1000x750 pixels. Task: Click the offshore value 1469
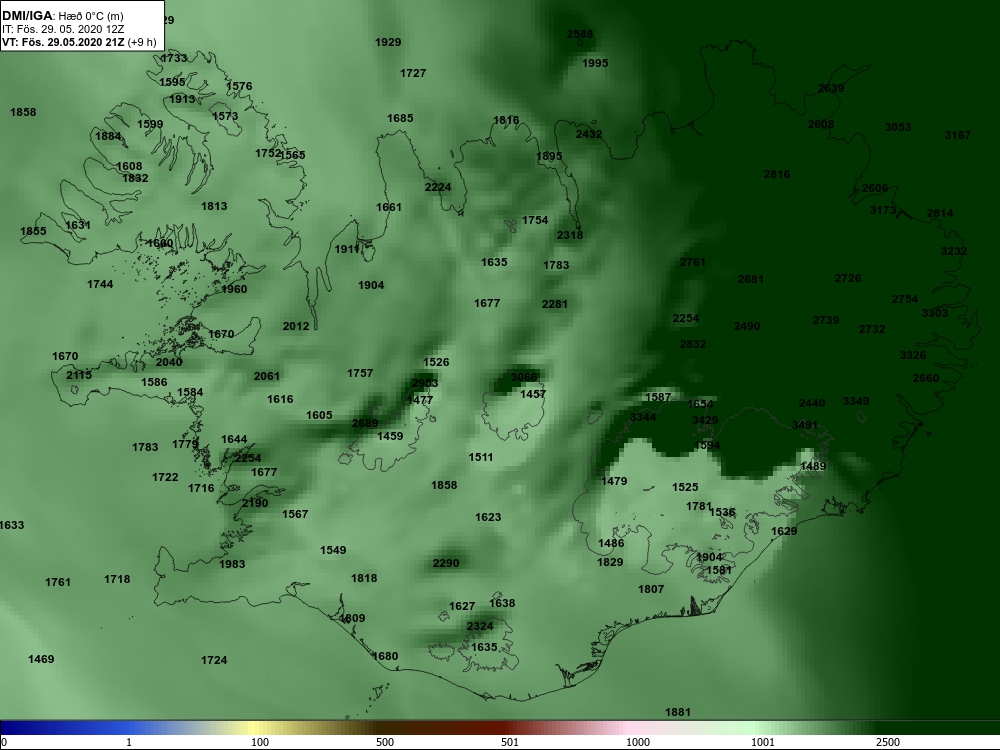pyautogui.click(x=41, y=659)
